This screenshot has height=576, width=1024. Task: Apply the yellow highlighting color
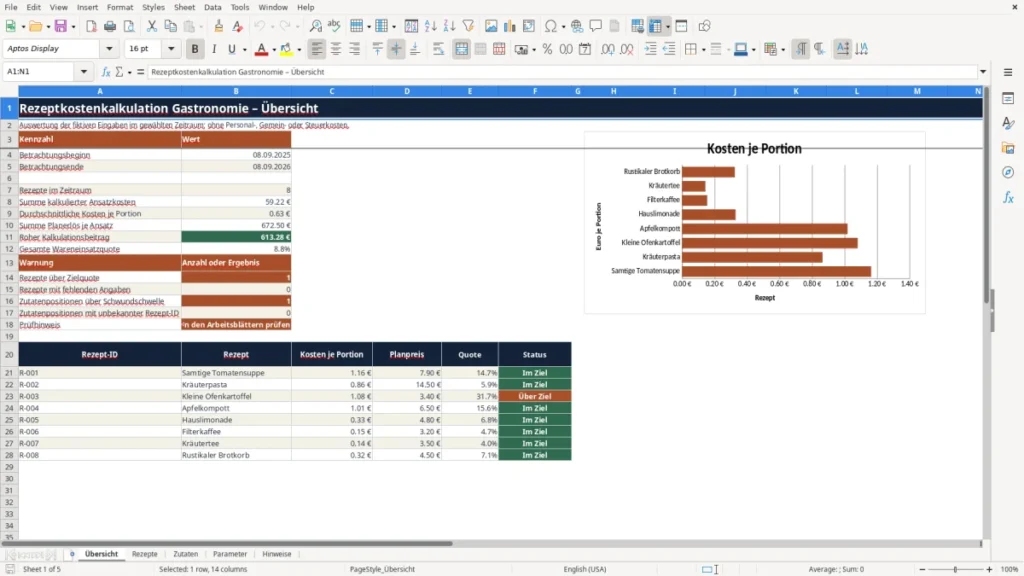point(286,49)
